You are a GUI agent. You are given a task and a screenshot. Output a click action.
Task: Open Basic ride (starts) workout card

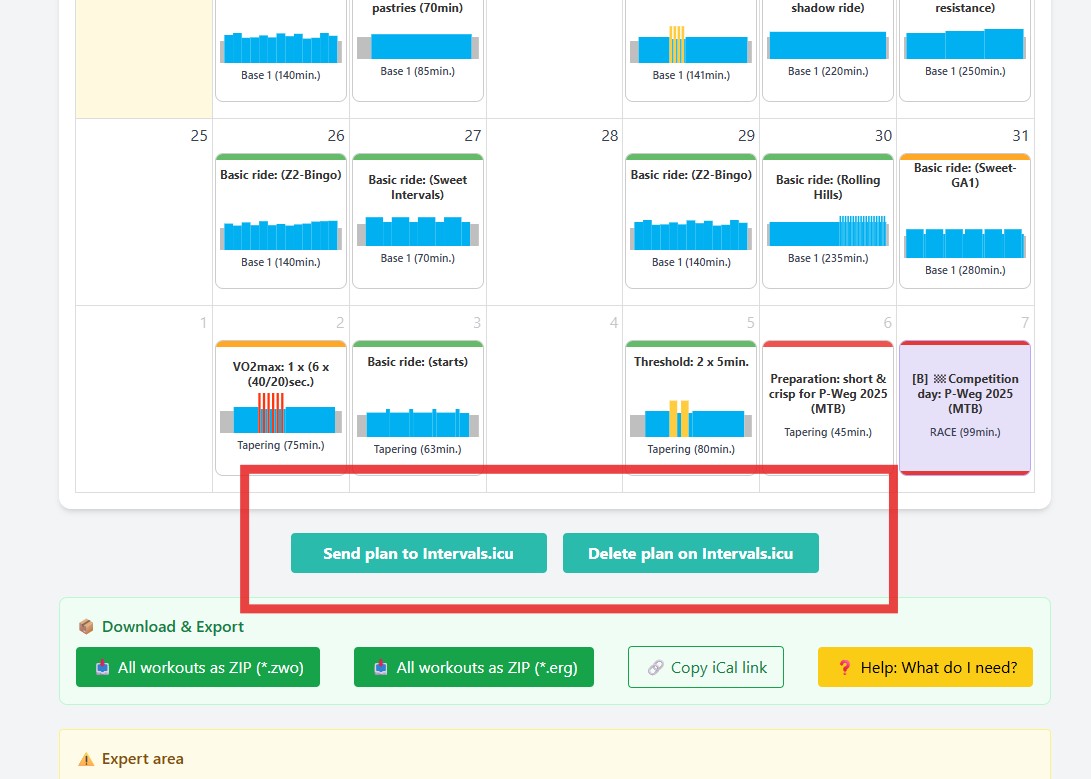point(417,408)
